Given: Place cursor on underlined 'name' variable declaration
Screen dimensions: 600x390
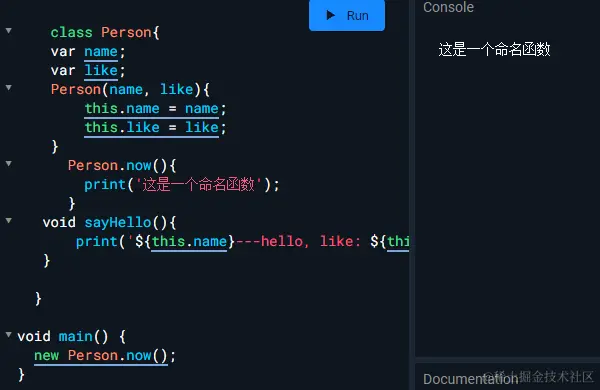Looking at the screenshot, I should coord(101,52).
